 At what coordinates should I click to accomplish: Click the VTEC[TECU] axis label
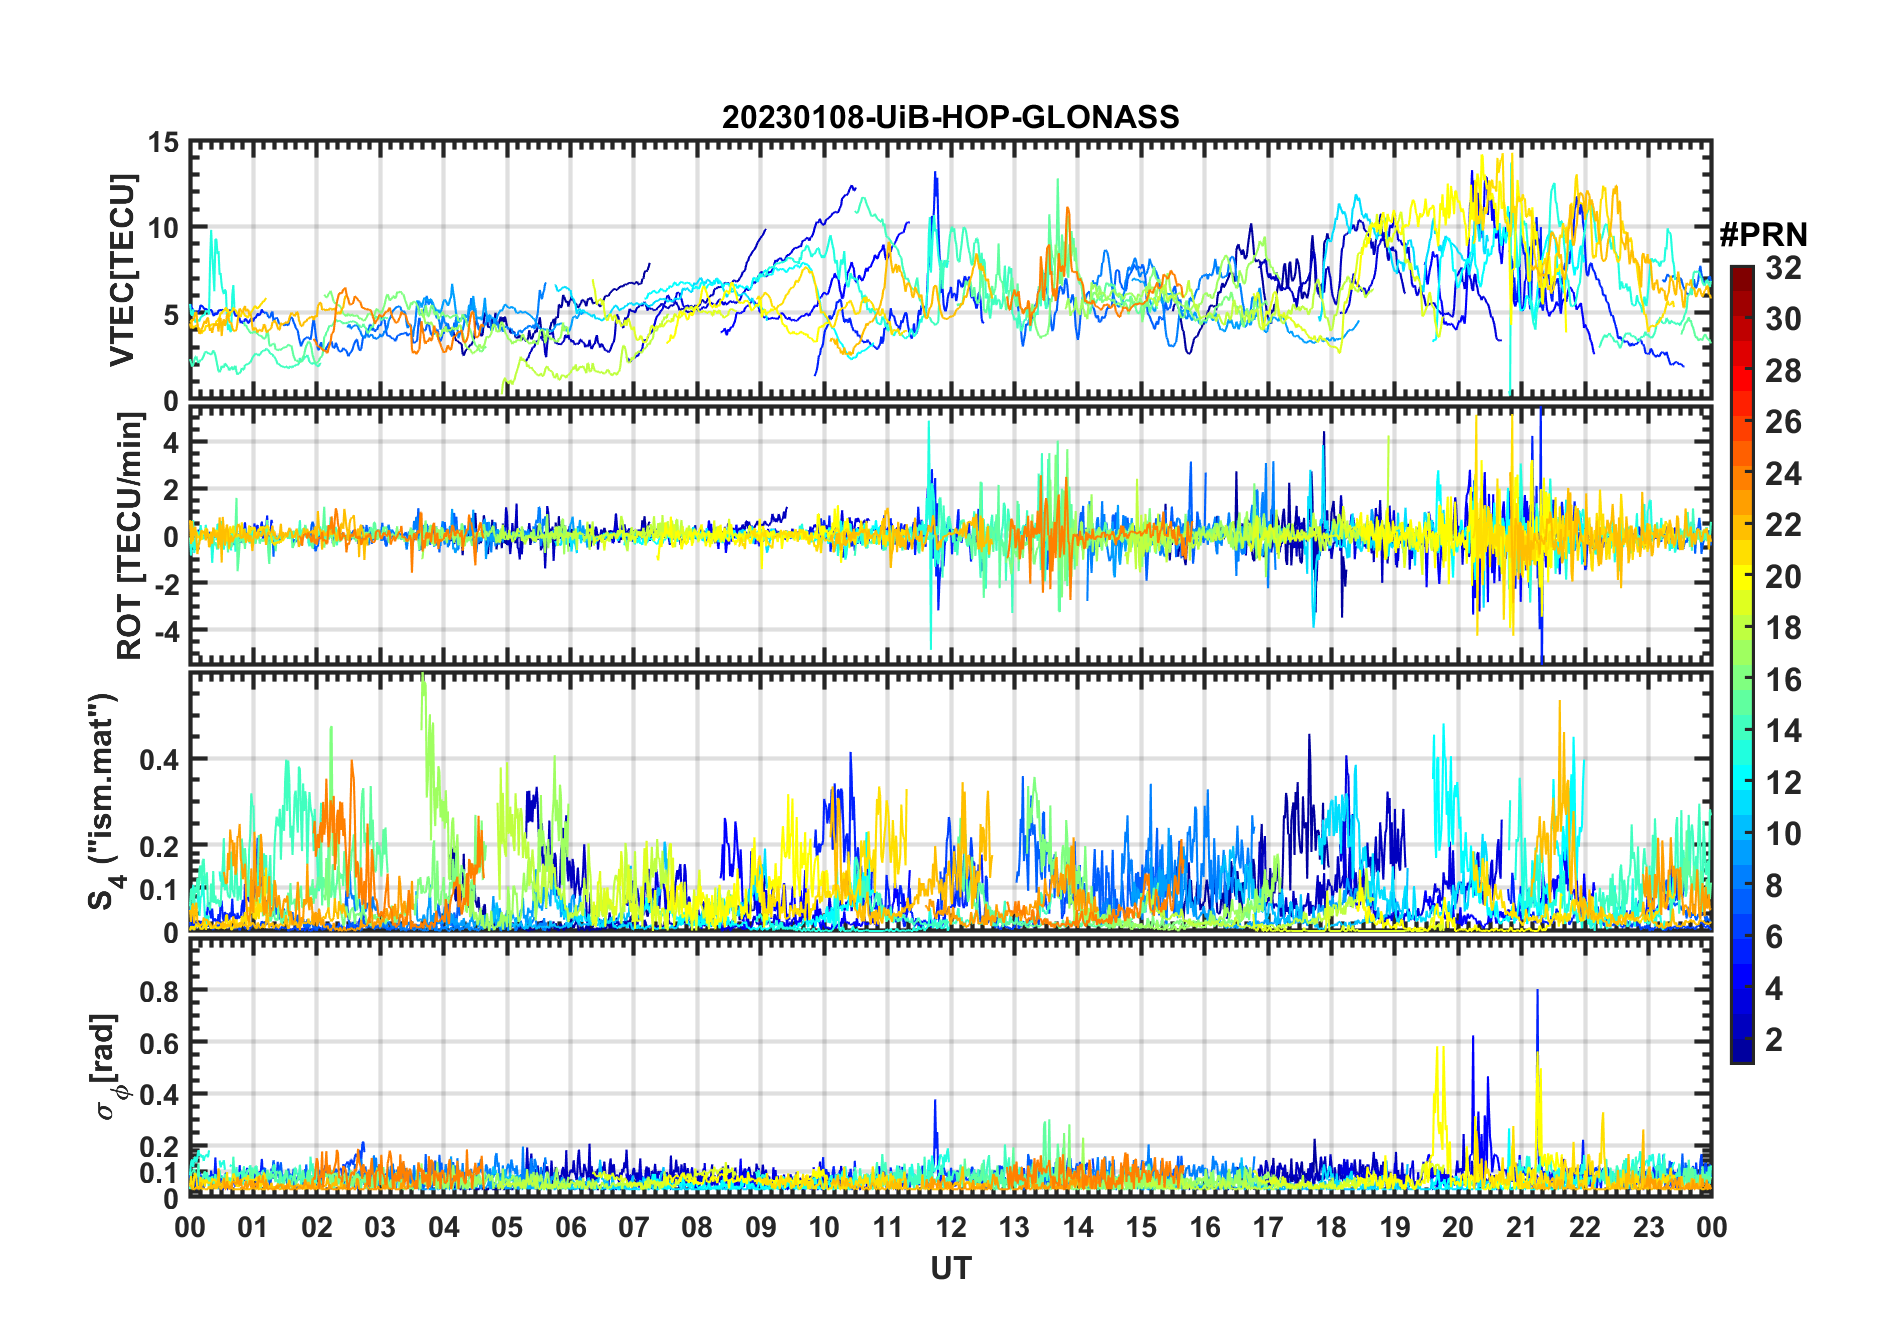[122, 271]
